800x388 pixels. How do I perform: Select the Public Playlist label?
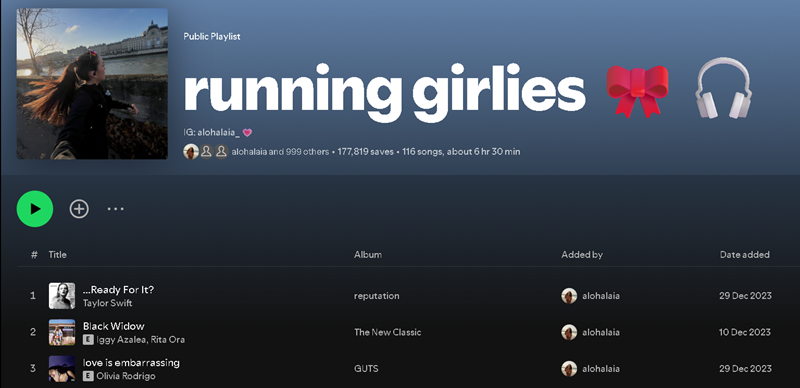point(212,36)
